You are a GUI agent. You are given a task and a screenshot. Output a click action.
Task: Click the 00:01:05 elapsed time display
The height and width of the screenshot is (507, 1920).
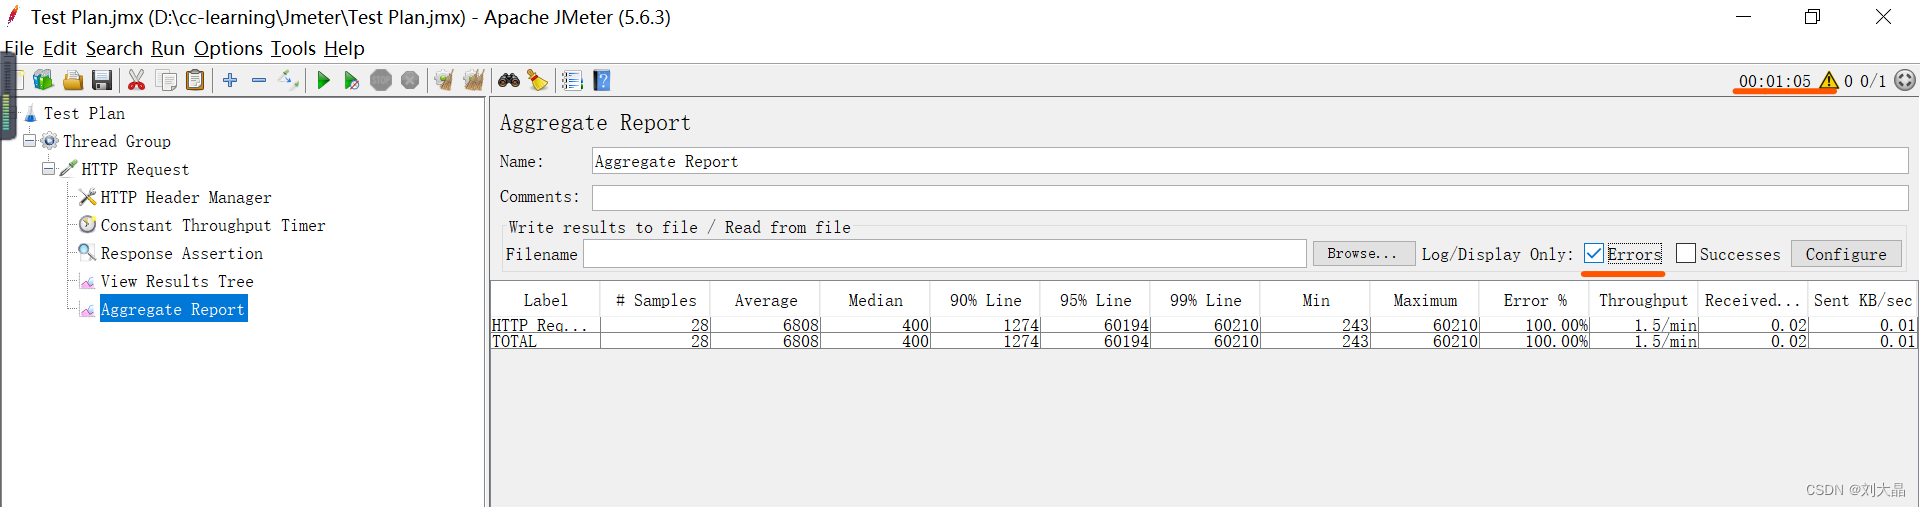coord(1774,81)
